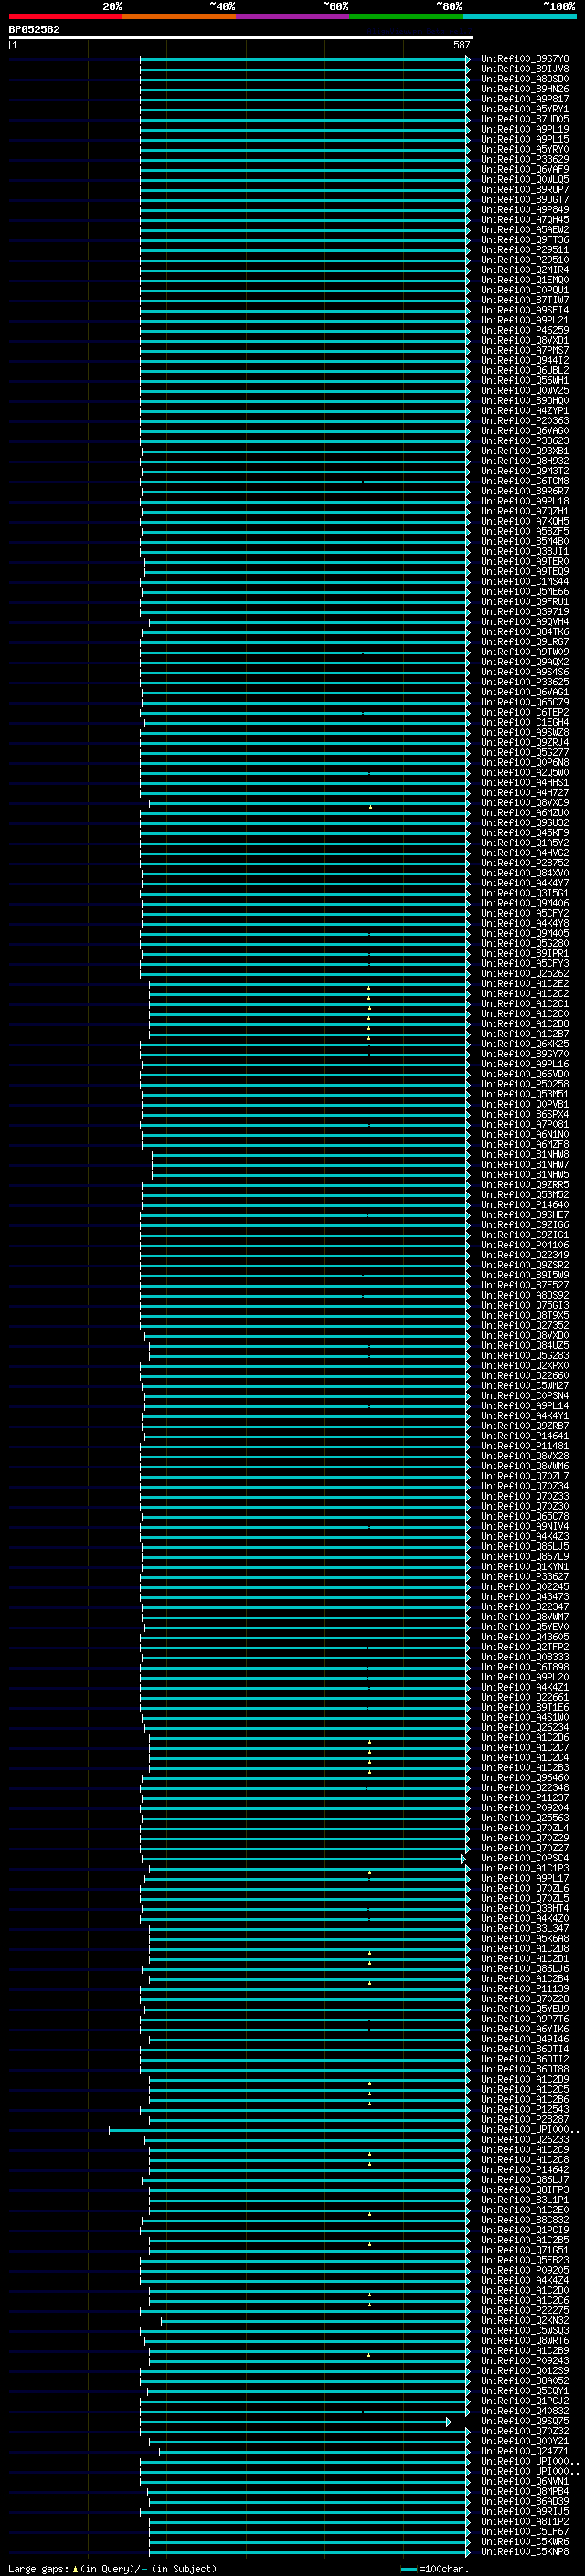Click the query end position 587

pyautogui.click(x=462, y=46)
